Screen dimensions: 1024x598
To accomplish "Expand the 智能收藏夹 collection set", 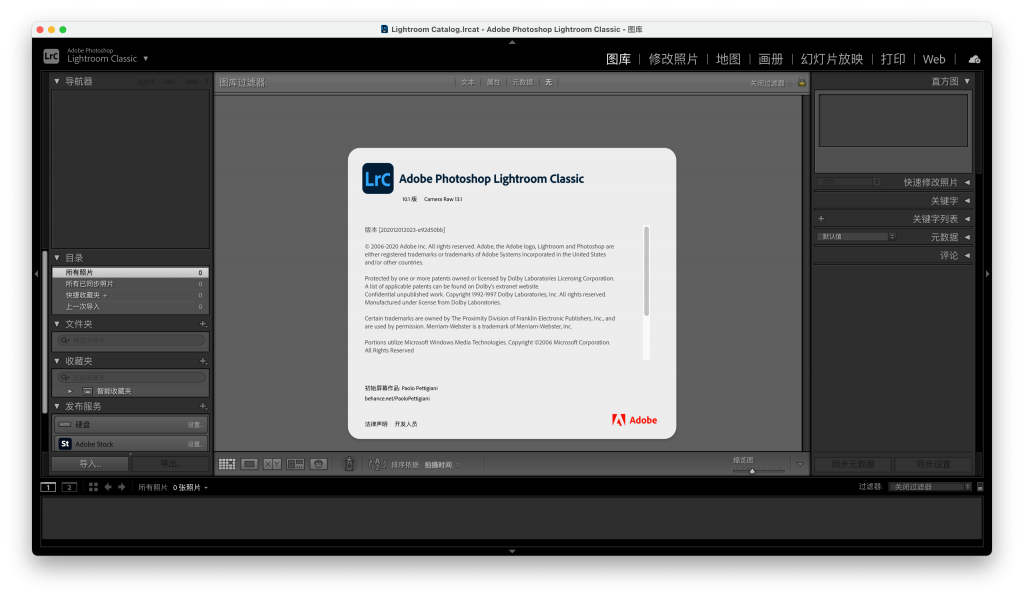I will (70, 391).
